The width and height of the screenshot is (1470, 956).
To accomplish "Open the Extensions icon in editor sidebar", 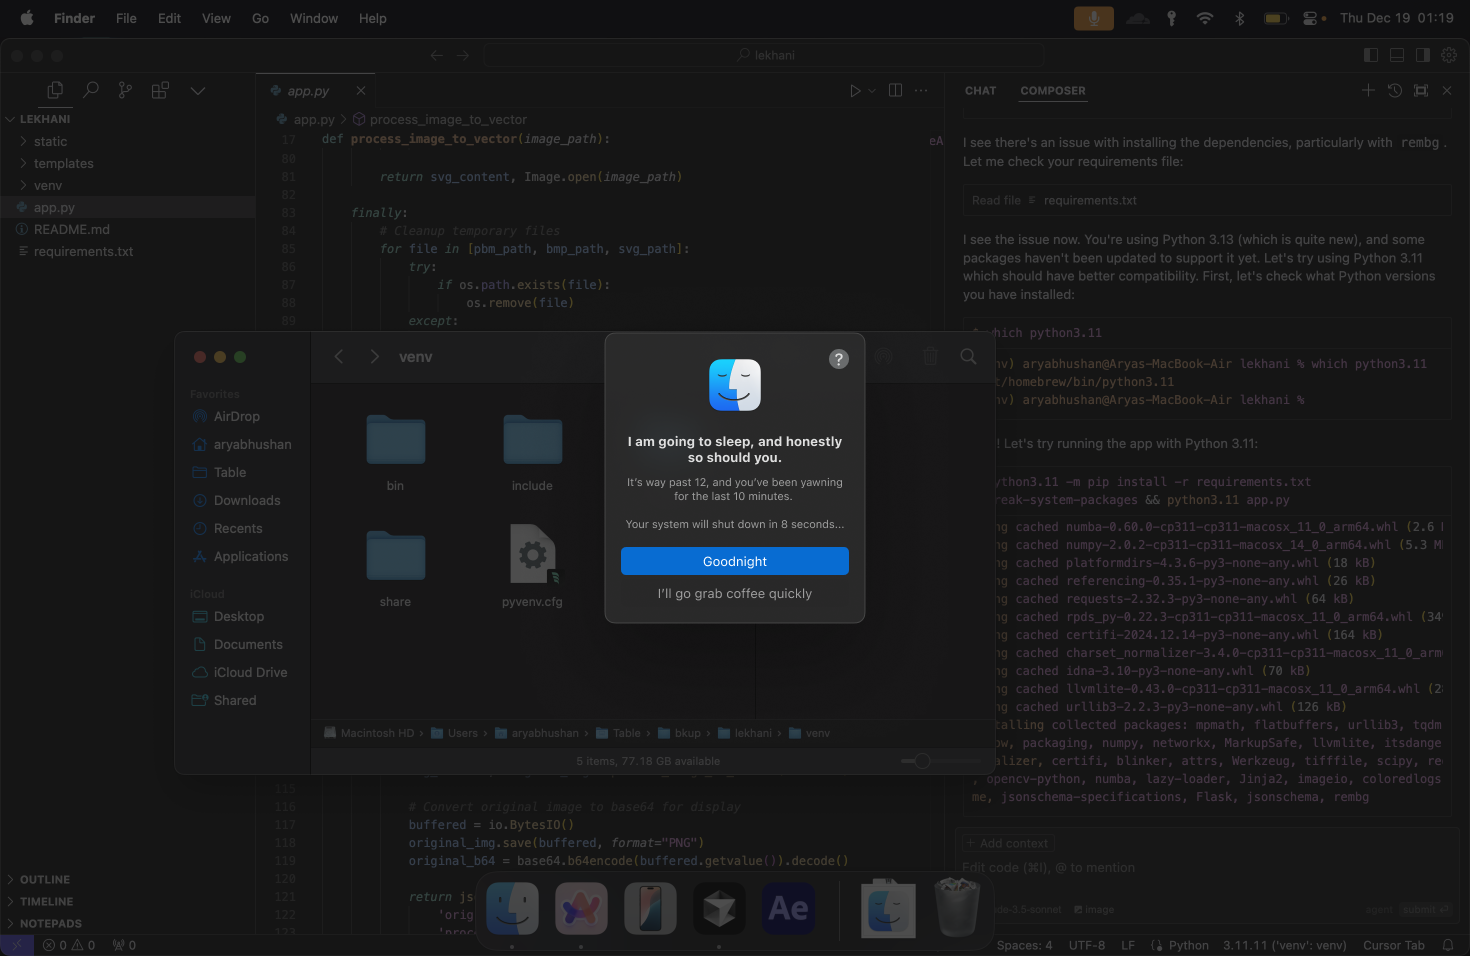I will point(160,90).
